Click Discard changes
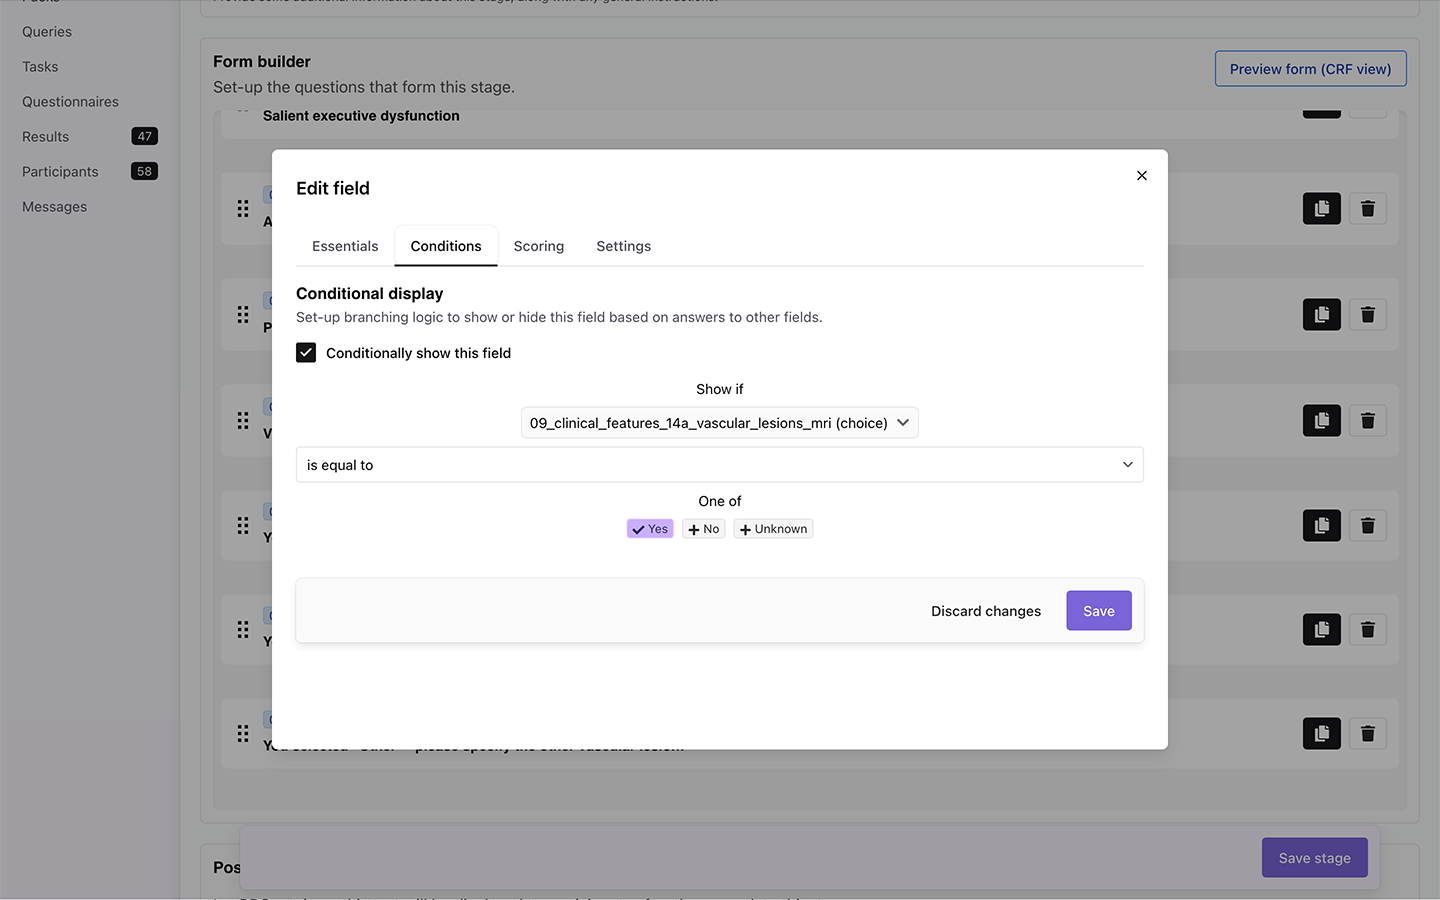The width and height of the screenshot is (1440, 900). point(986,611)
